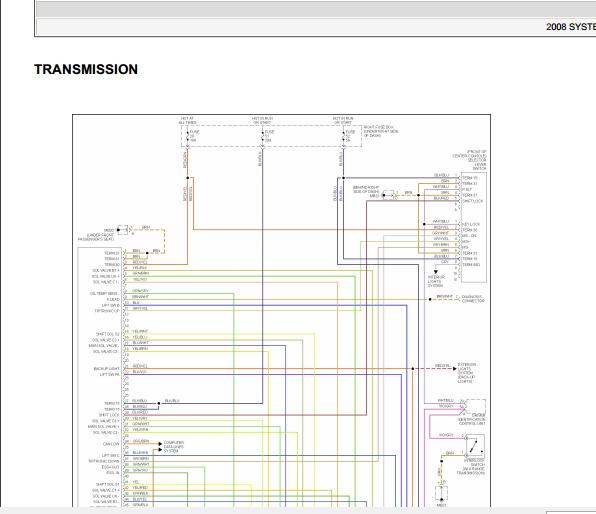Screen dimensions: 596x514
Task: Click the Exterior Lights System arrowhead
Action: tap(454, 368)
